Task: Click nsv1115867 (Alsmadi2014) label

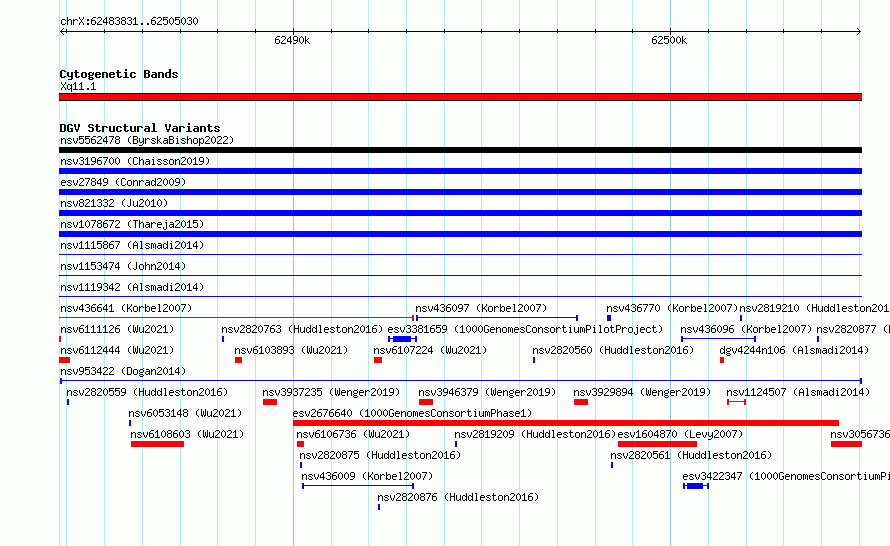Action: (132, 245)
